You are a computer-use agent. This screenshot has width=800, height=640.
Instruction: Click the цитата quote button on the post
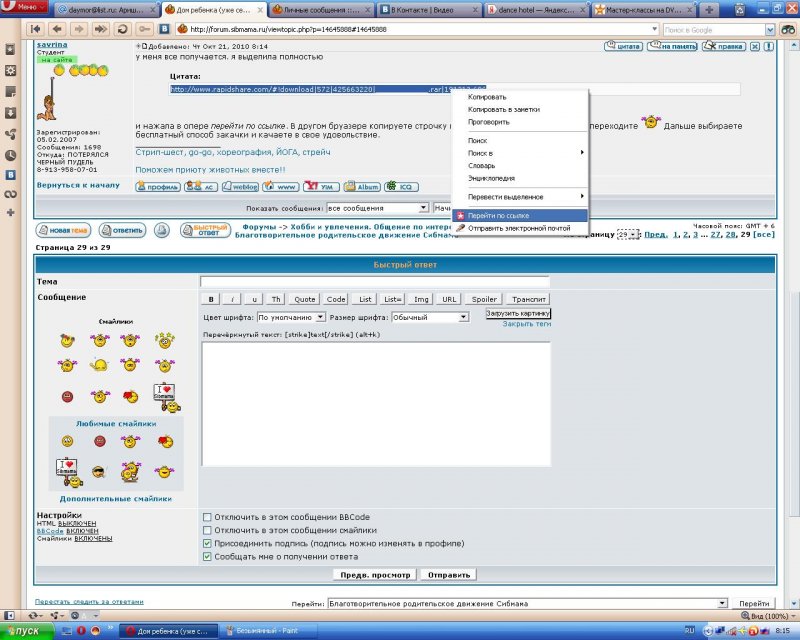[623, 46]
